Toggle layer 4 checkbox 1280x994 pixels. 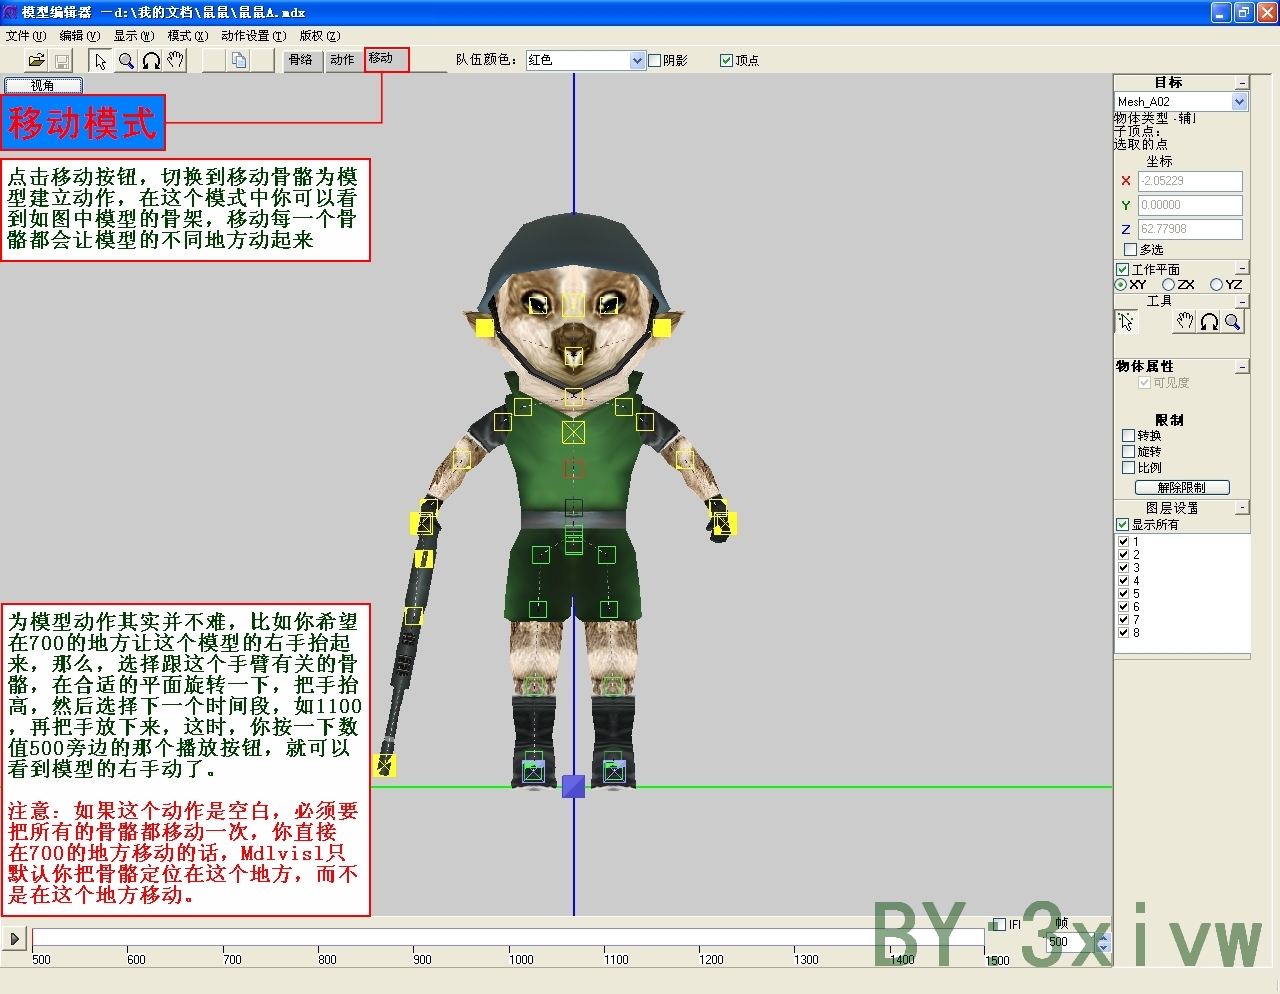1123,581
